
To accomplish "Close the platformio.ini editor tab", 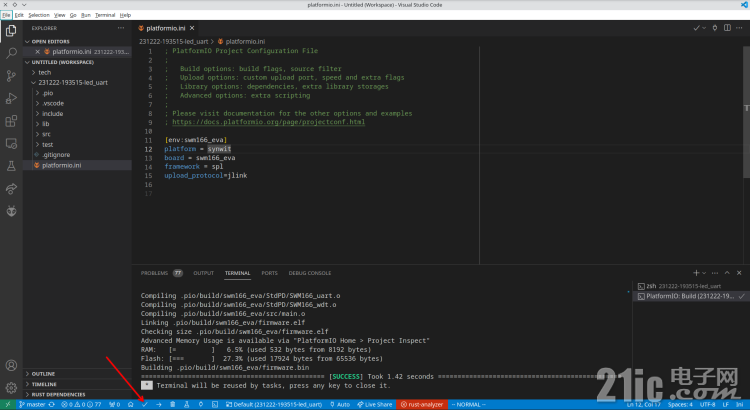I will pyautogui.click(x=192, y=28).
